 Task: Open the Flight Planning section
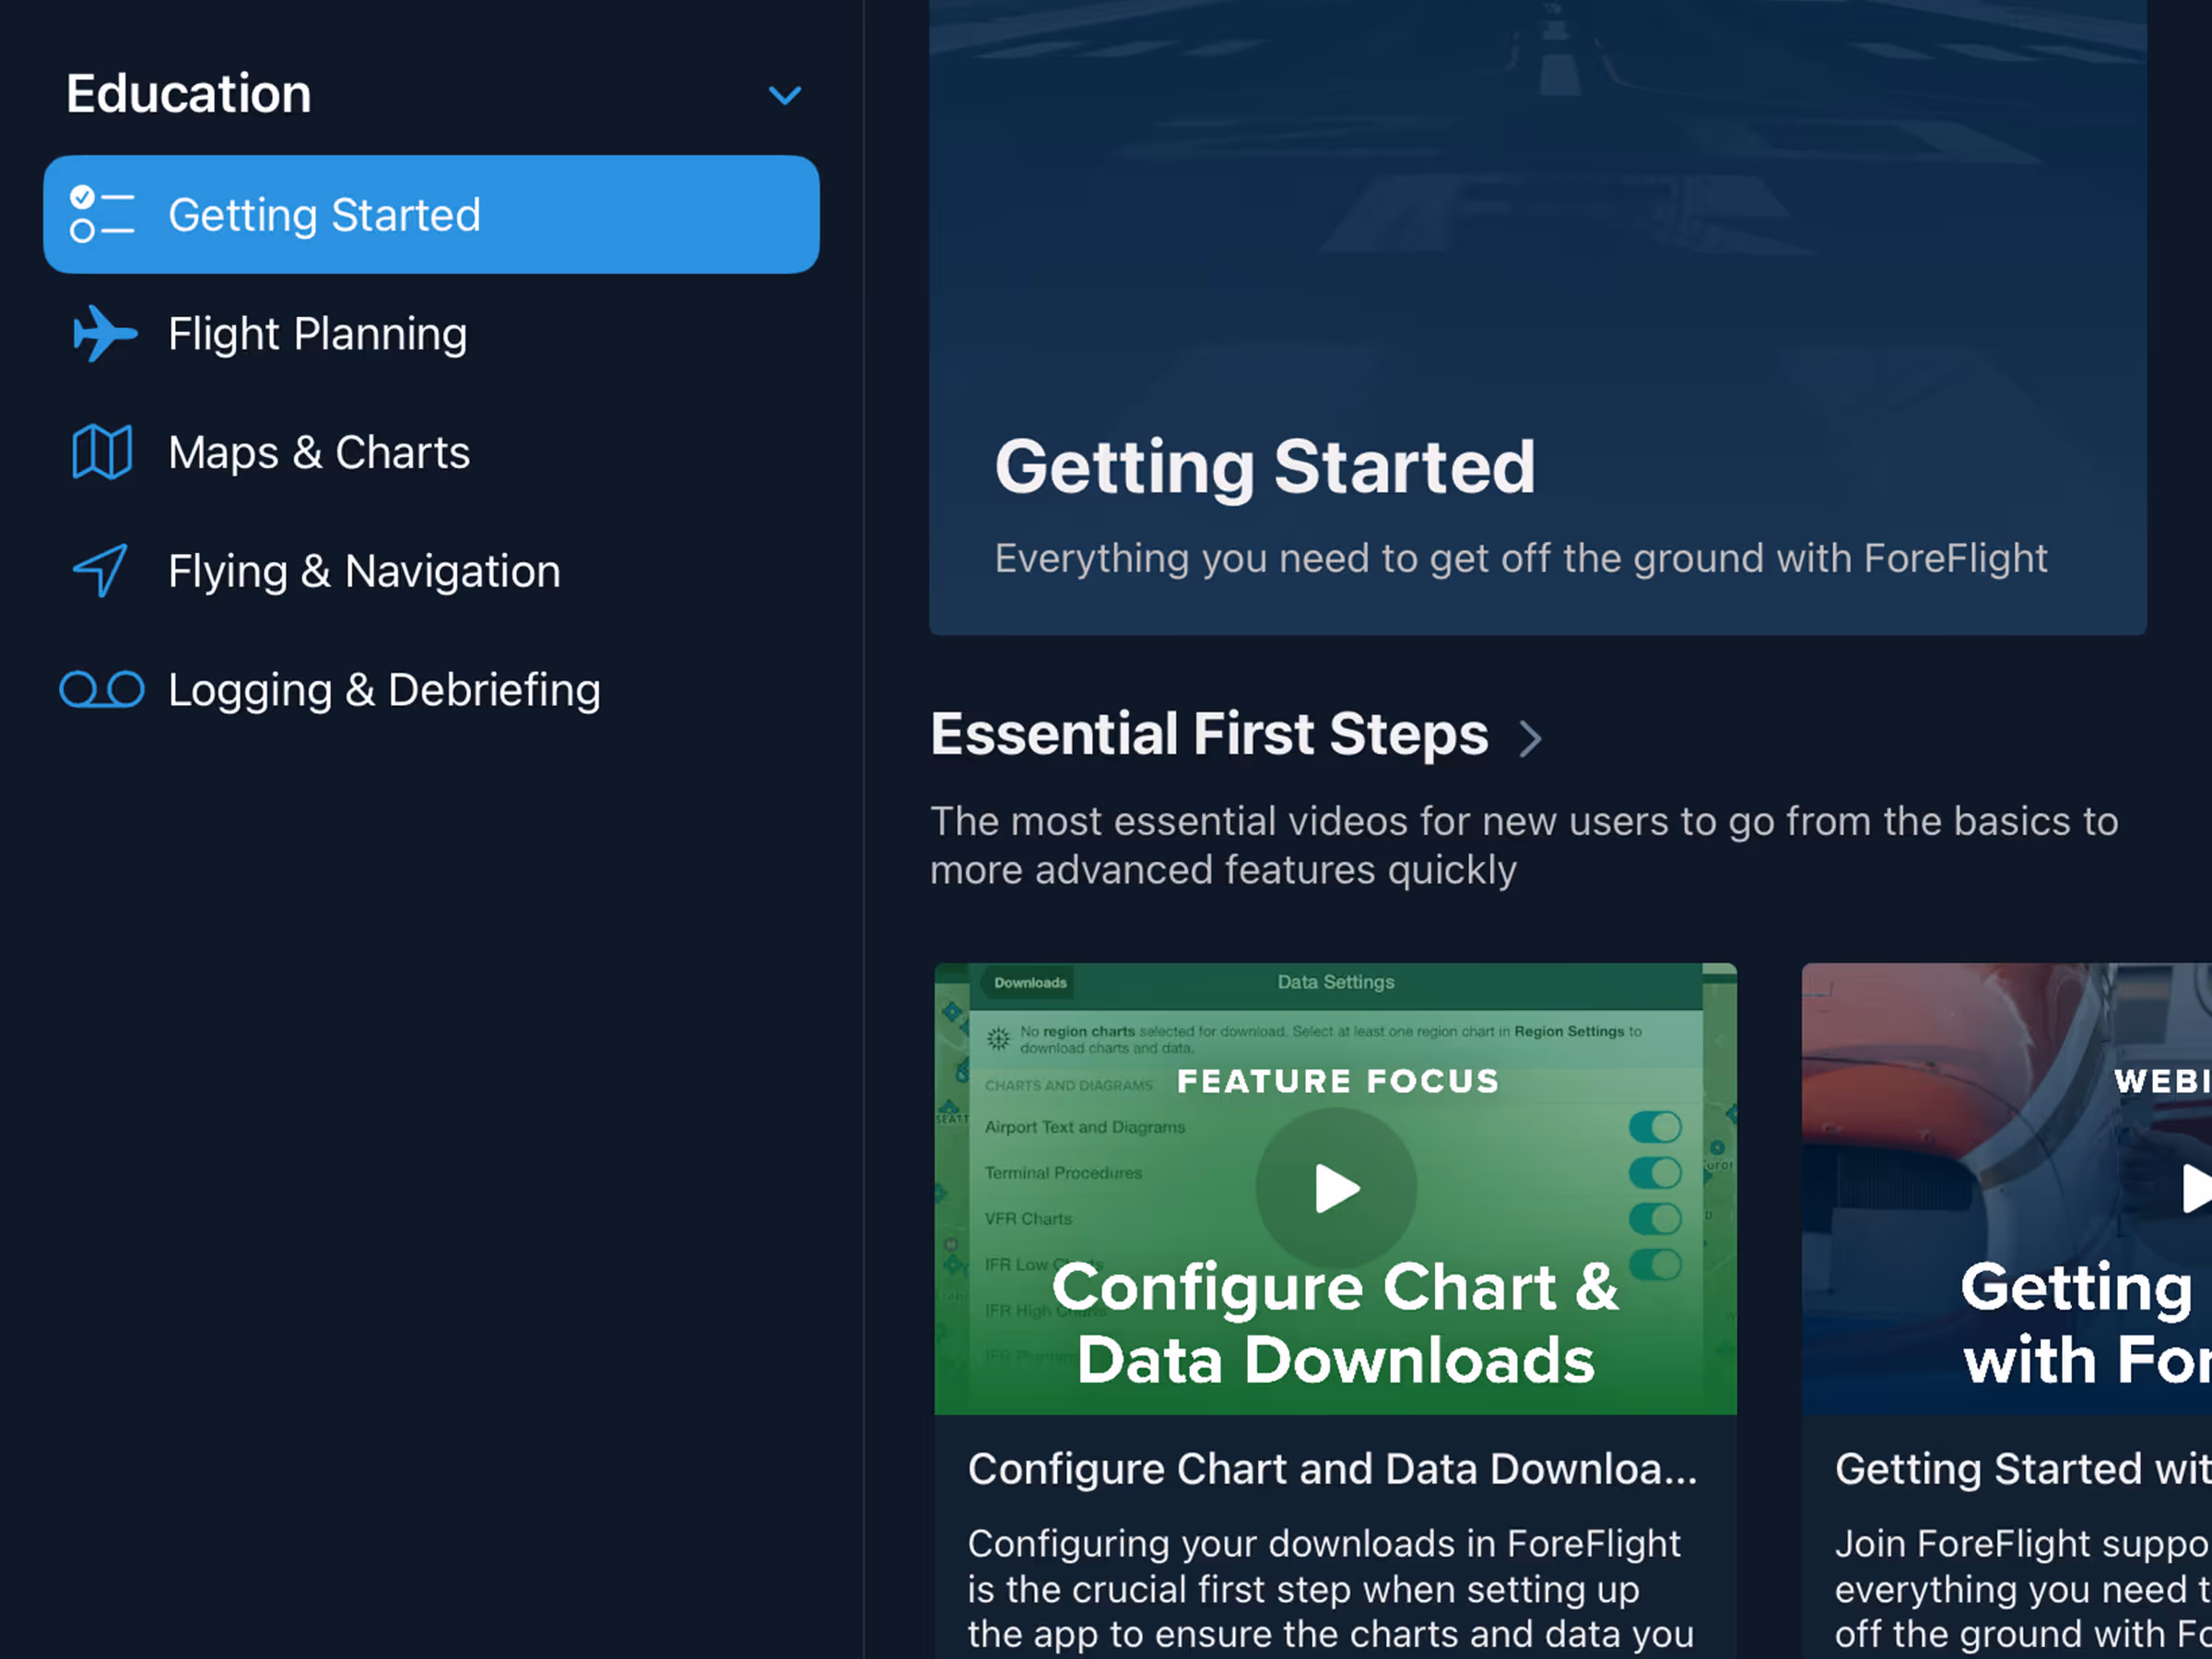431,333
